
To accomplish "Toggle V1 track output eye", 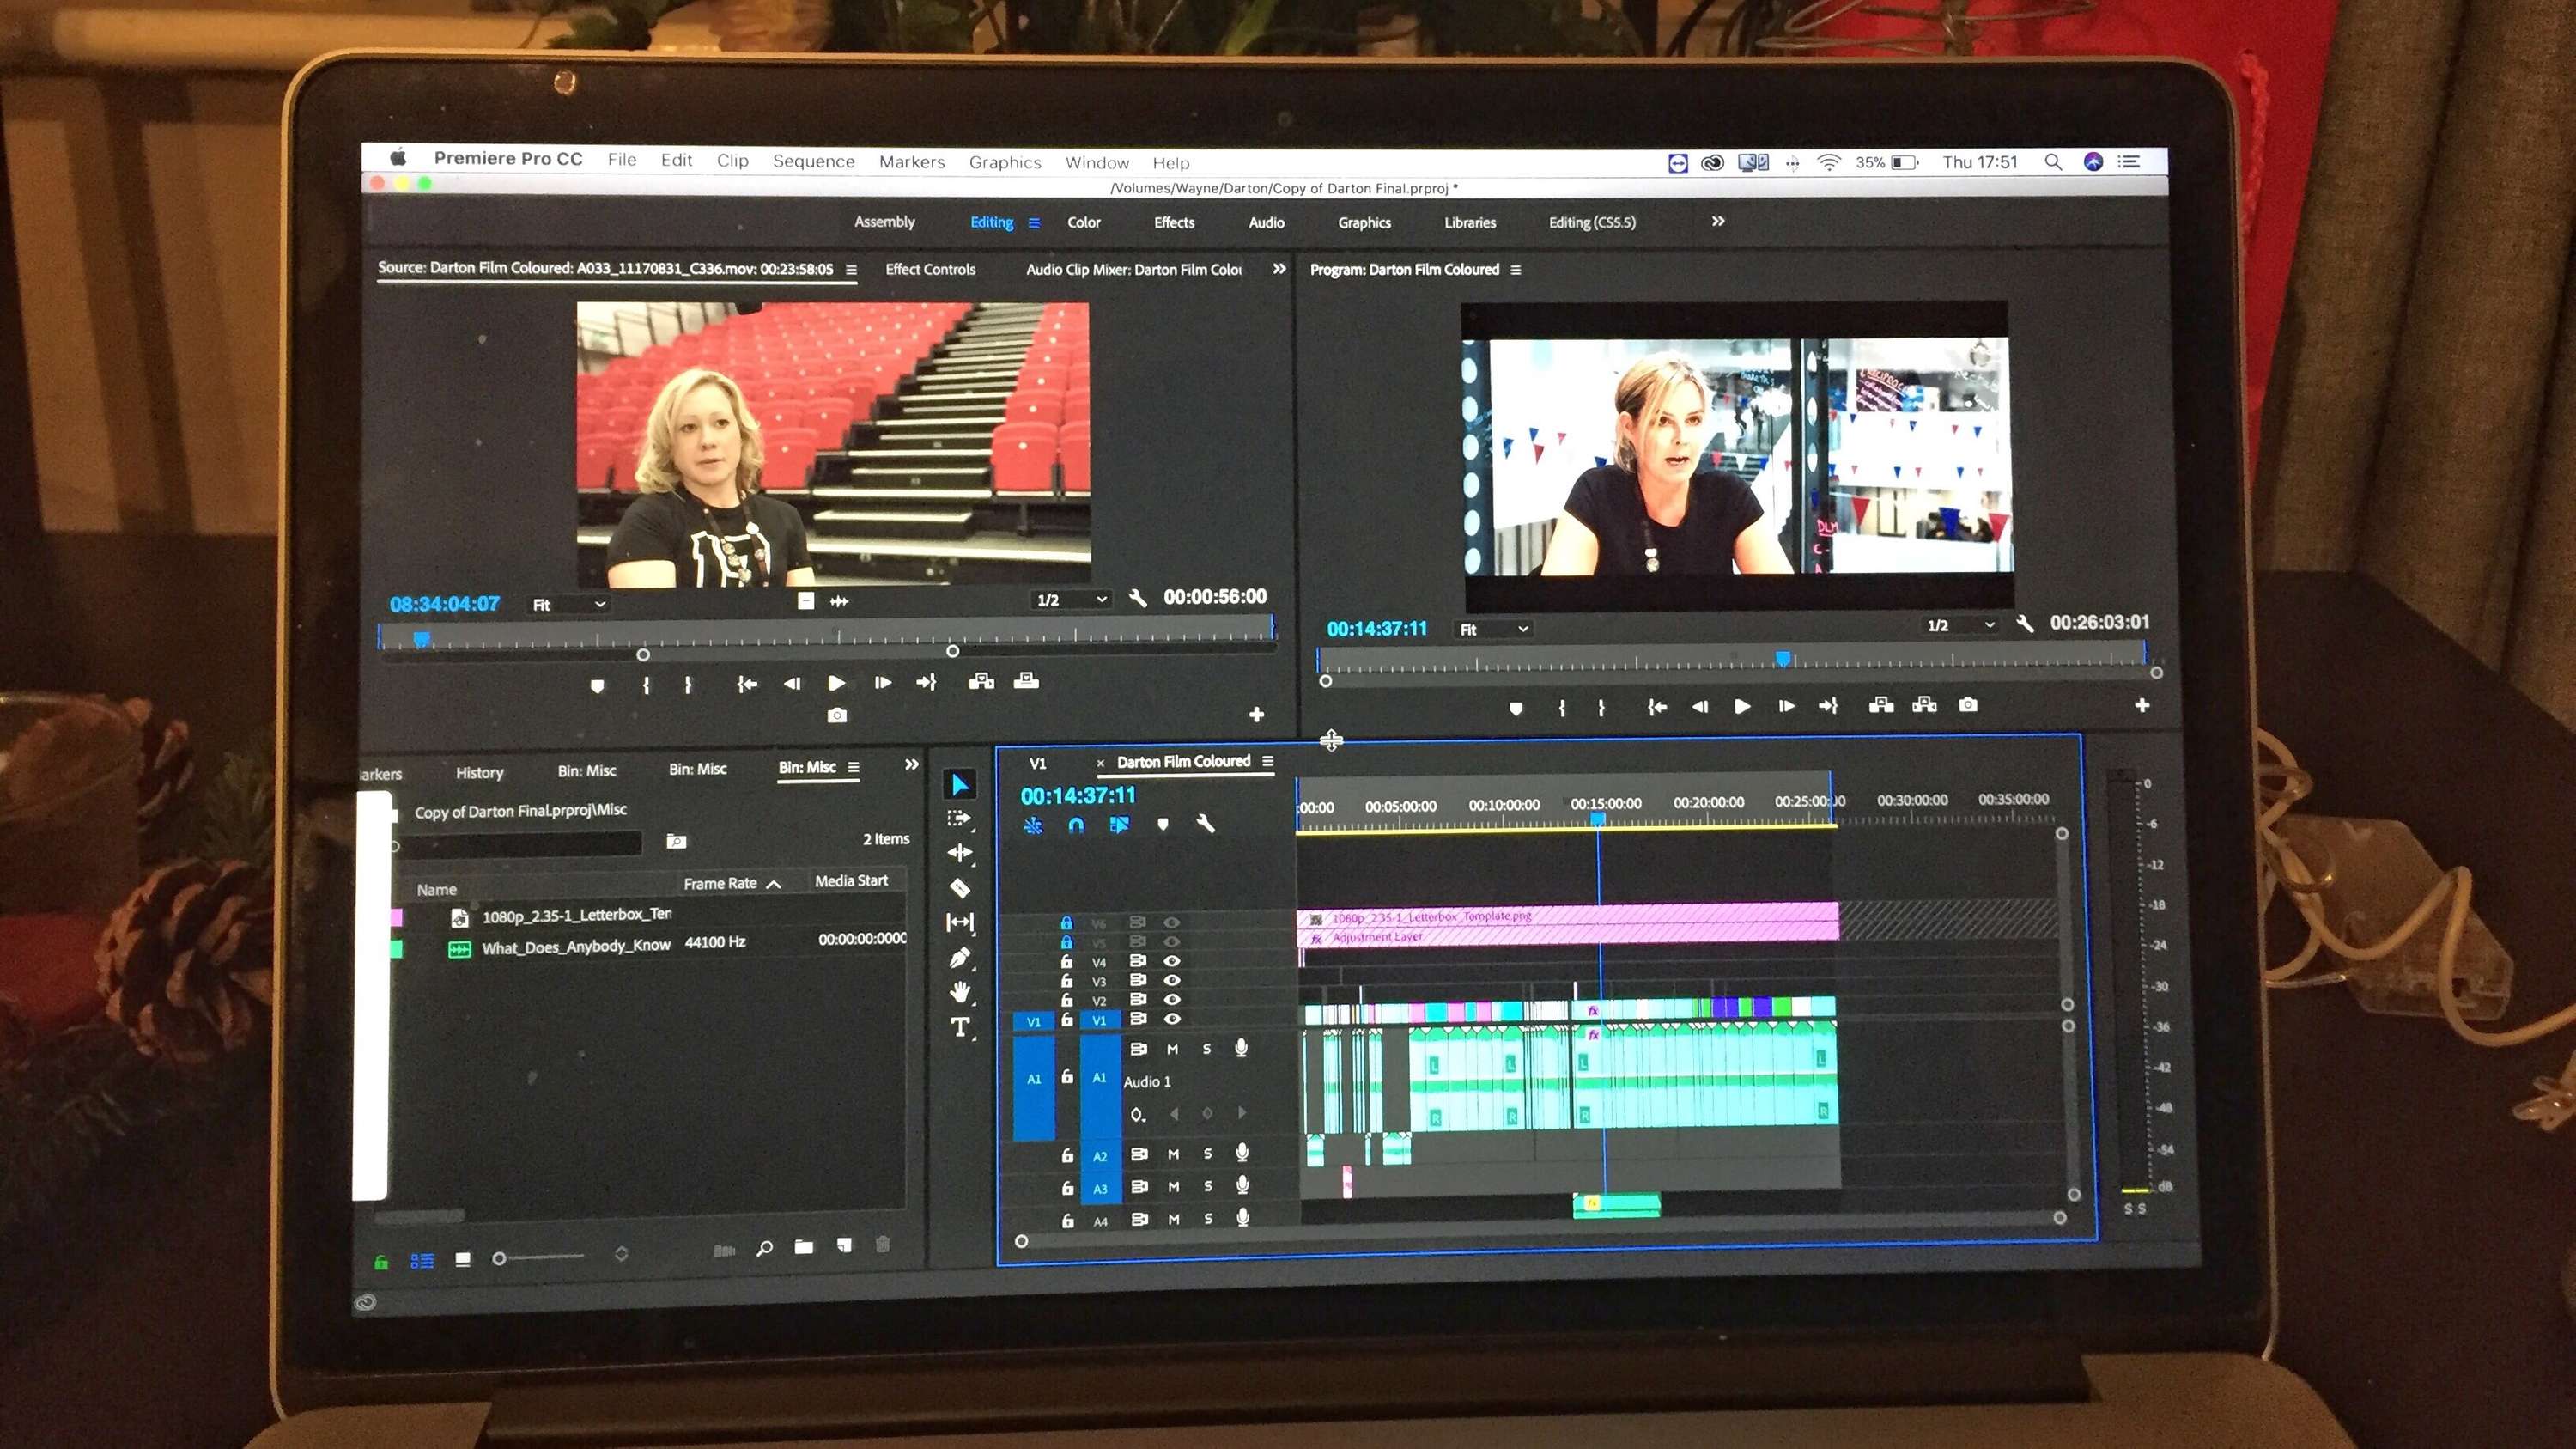I will (1172, 1019).
